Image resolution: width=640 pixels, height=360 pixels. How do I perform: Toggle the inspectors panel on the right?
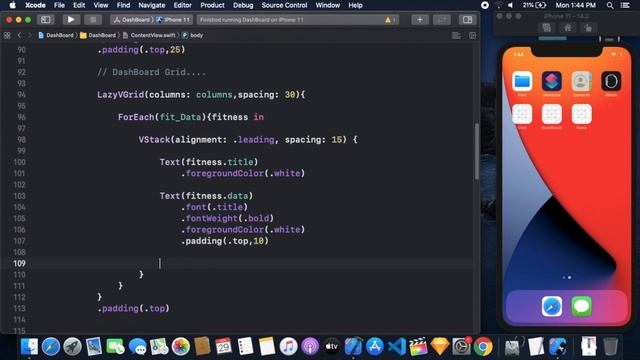click(x=467, y=20)
